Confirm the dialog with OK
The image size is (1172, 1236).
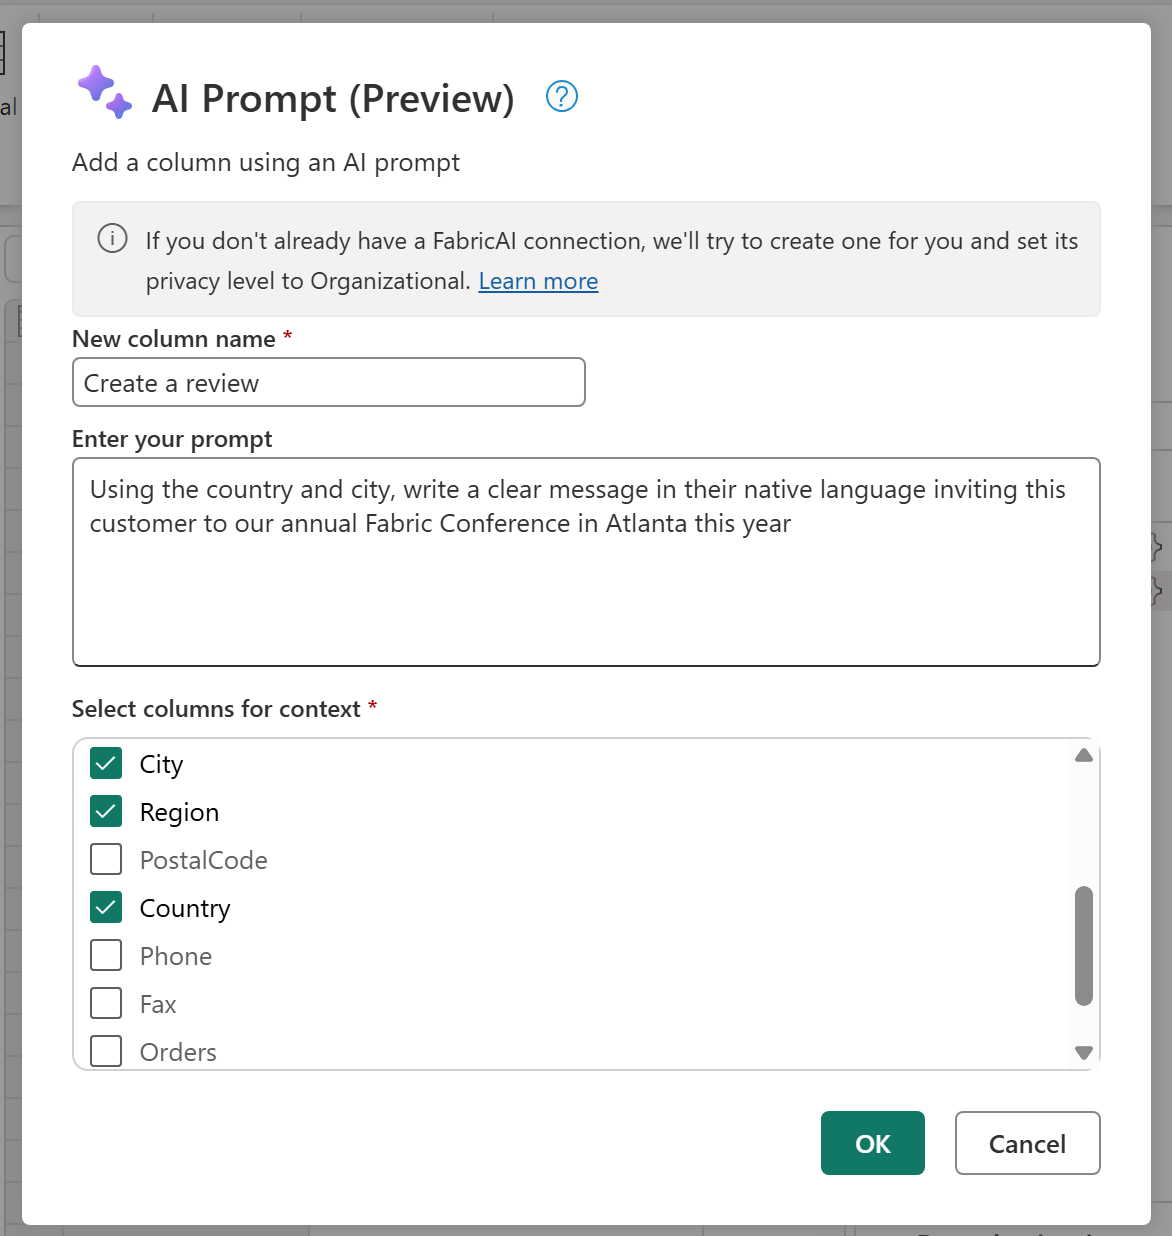tap(872, 1143)
